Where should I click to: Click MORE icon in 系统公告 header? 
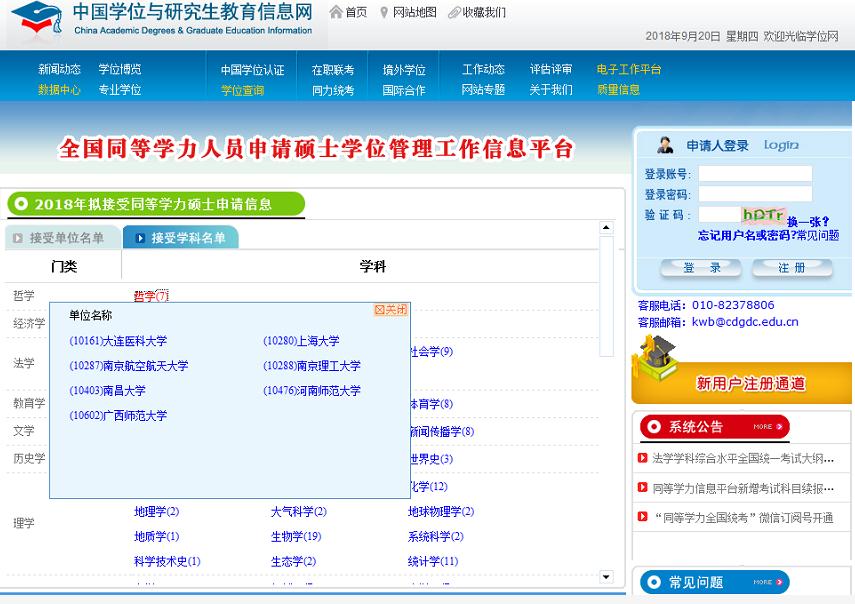point(764,427)
